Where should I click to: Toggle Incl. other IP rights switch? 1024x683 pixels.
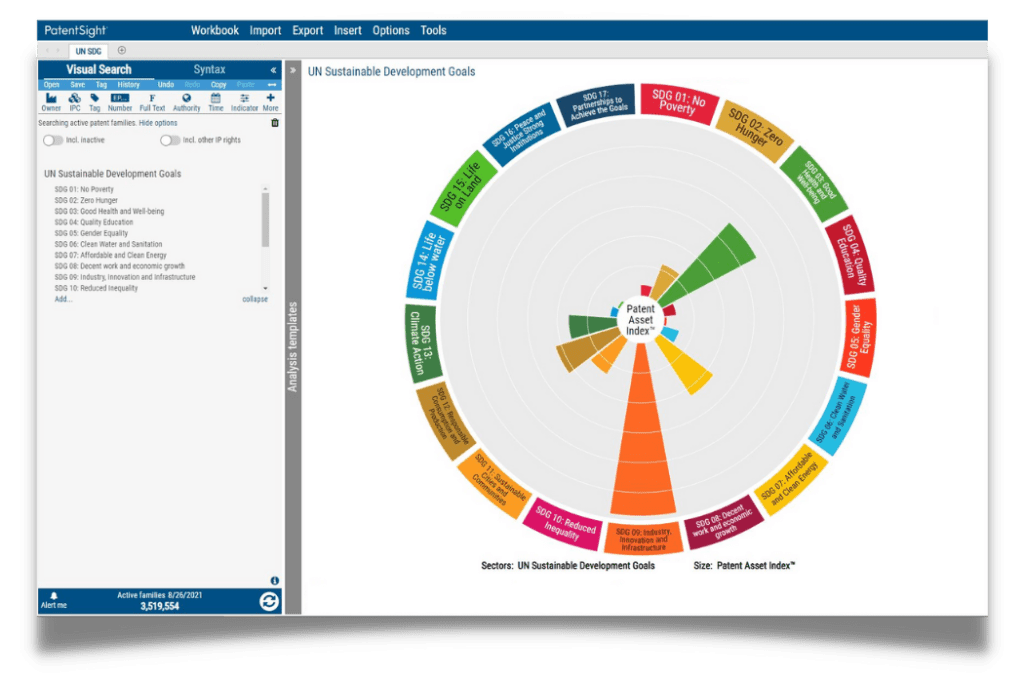tap(170, 140)
